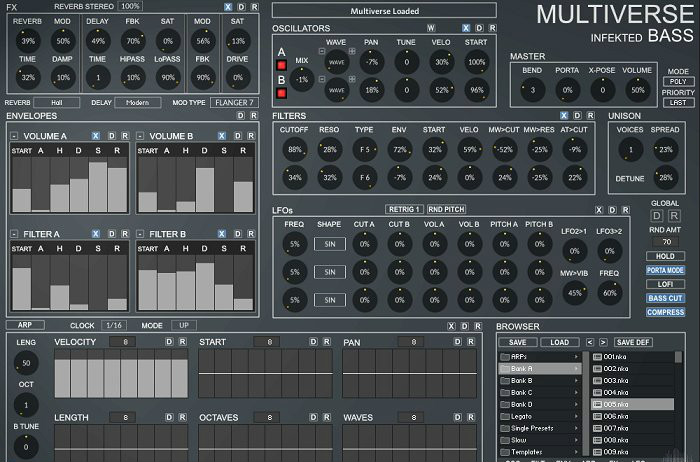Toggle PORTA MODE switch
Screen dimensions: 700x462
[x=665, y=270]
